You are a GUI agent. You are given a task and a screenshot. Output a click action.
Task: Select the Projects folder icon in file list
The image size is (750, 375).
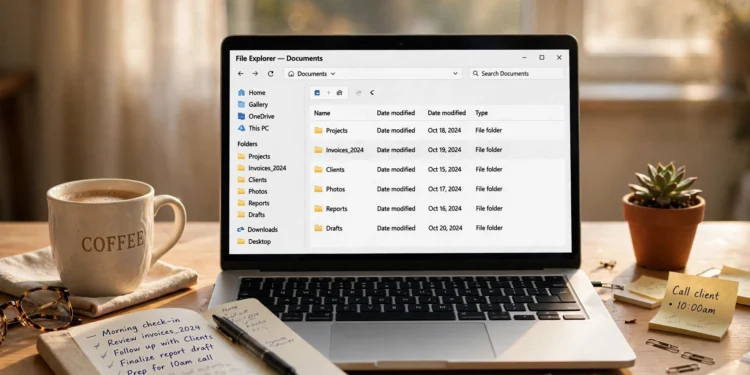318,130
